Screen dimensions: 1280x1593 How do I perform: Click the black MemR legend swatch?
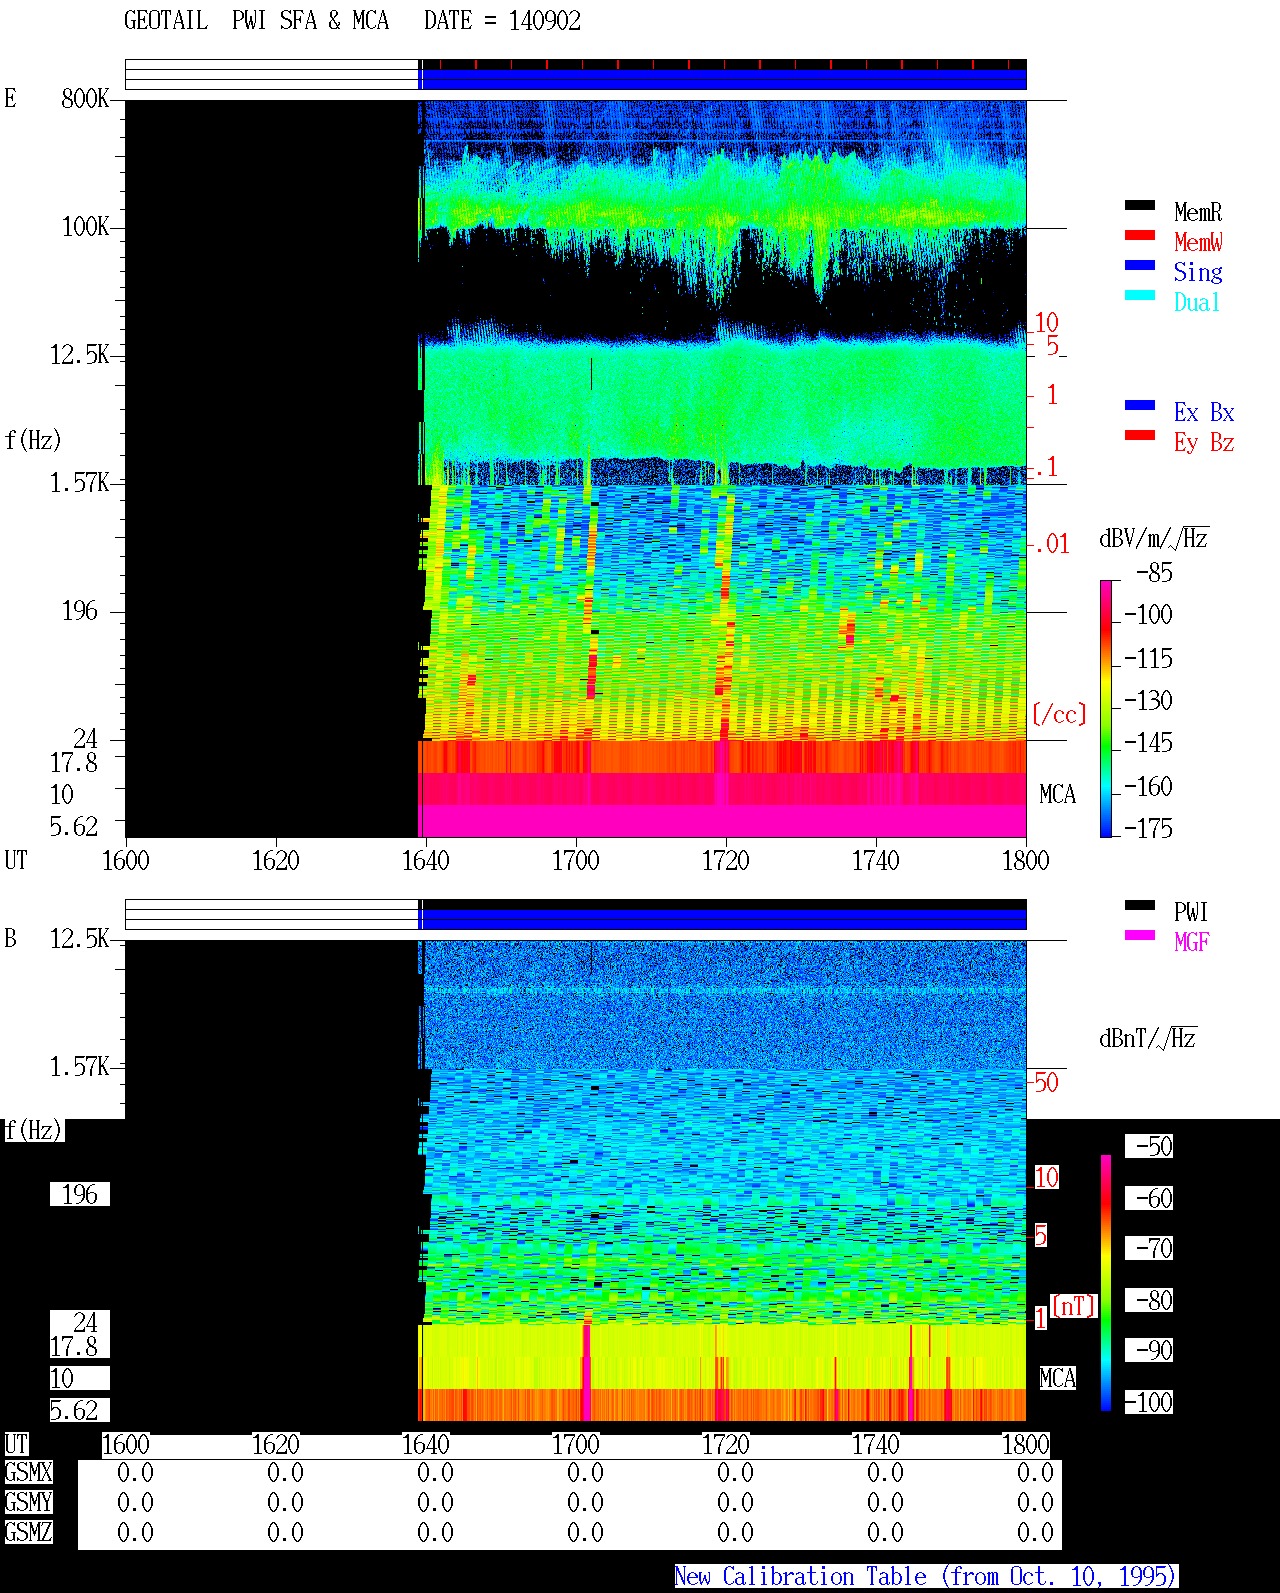pyautogui.click(x=1140, y=206)
